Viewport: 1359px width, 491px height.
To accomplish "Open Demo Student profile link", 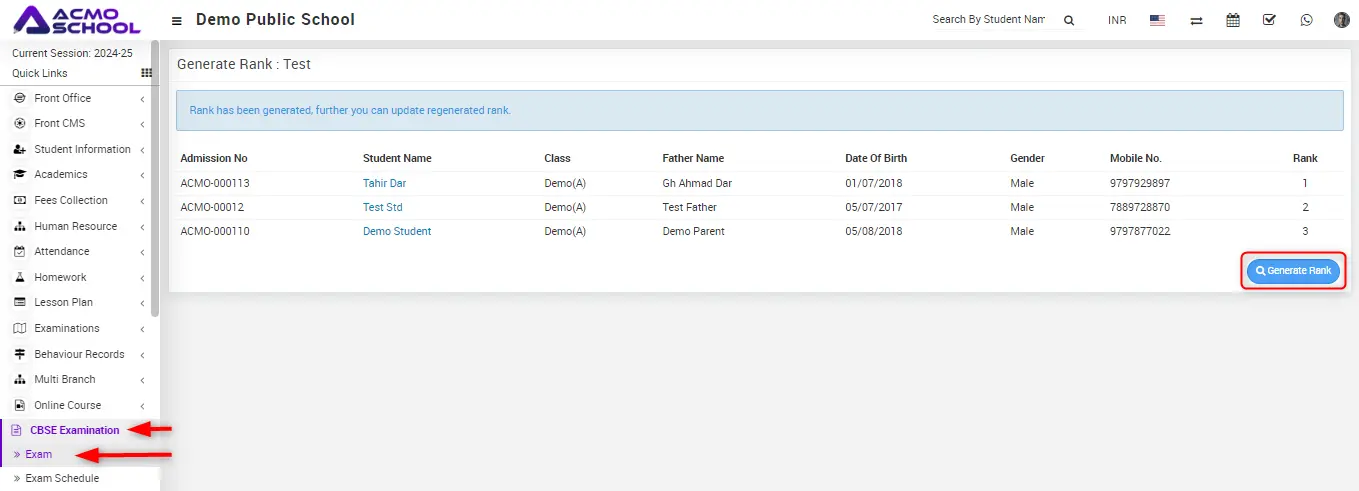I will coord(397,231).
